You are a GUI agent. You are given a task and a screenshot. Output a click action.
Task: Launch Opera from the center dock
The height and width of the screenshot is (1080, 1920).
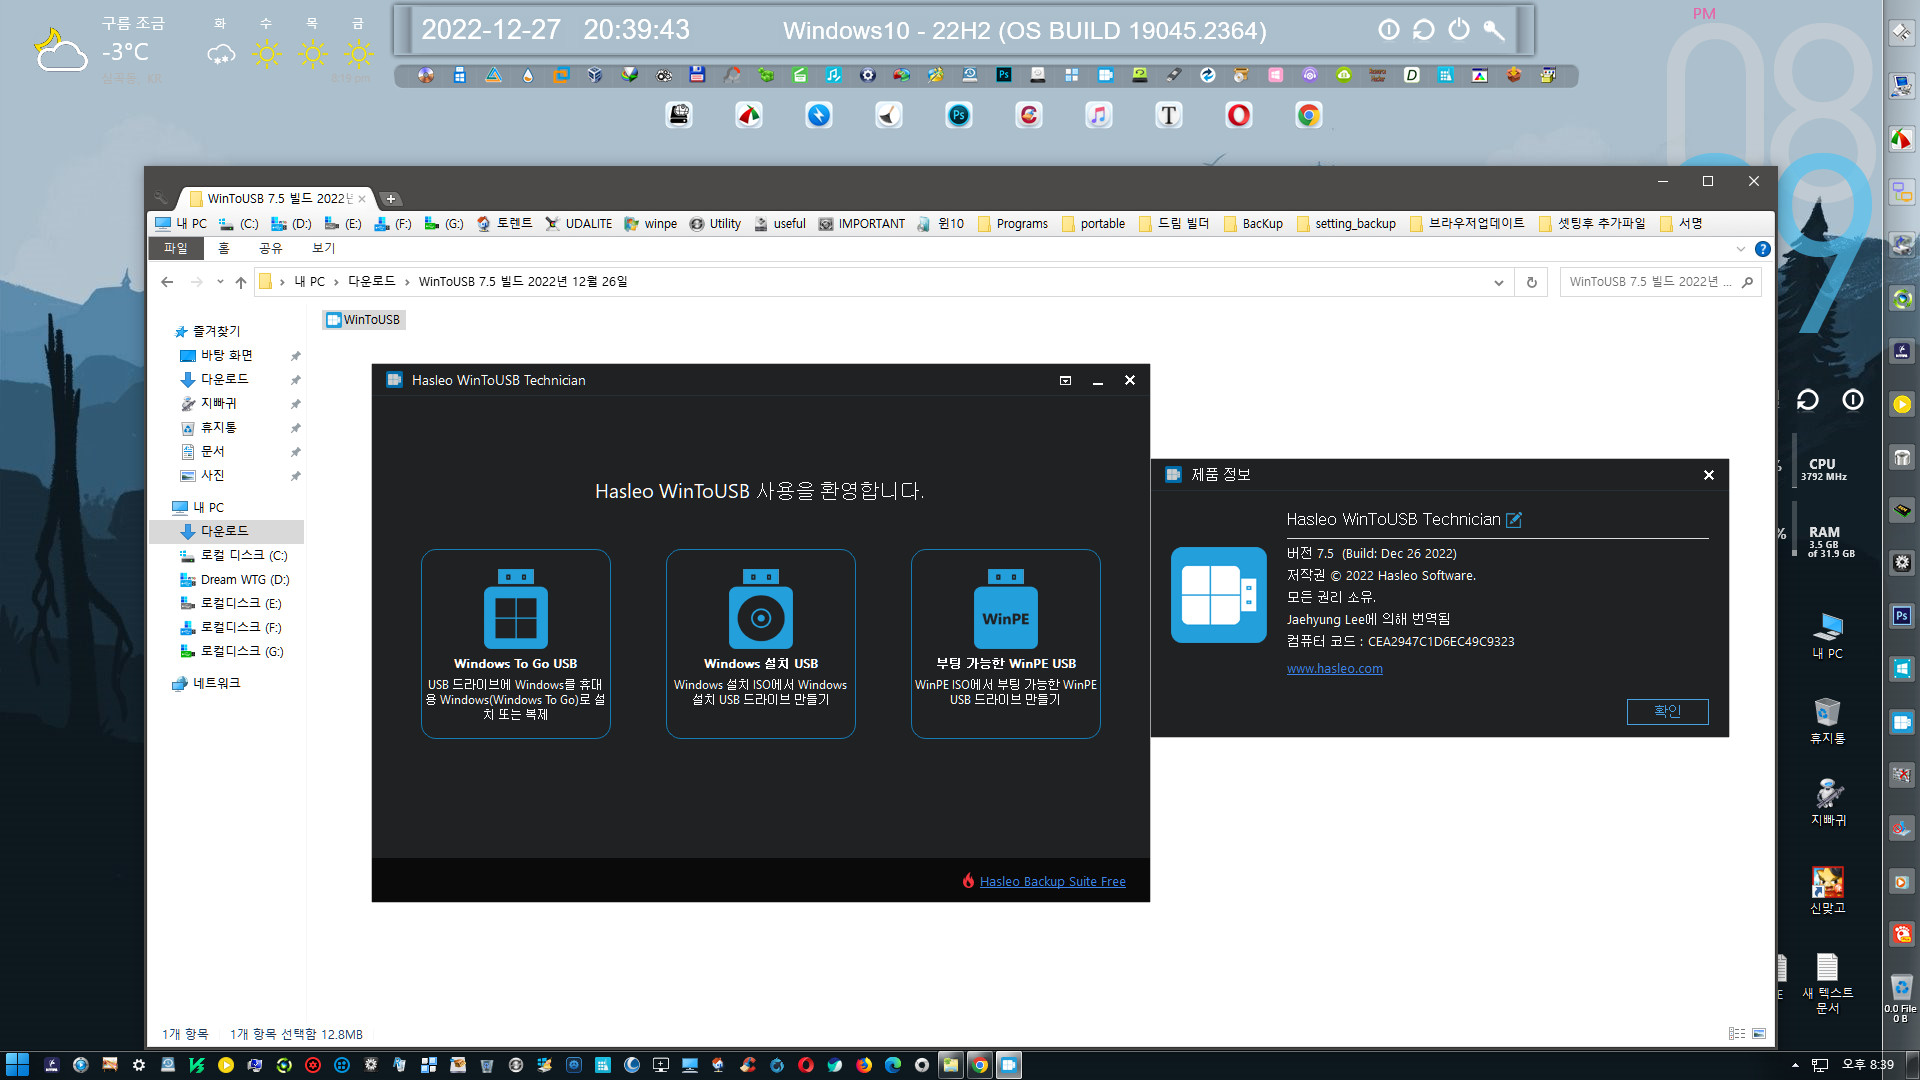coord(1239,116)
